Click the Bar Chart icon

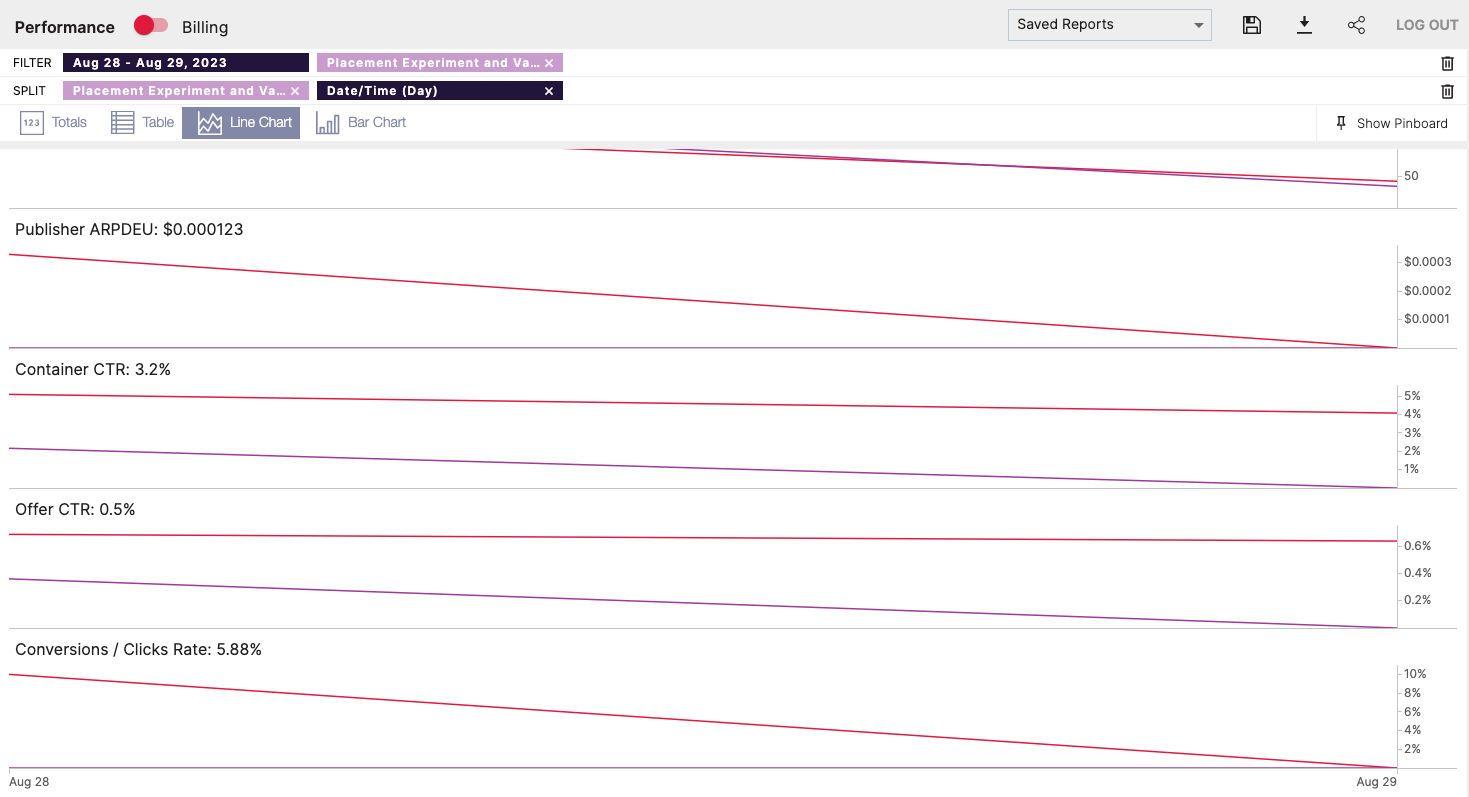click(x=328, y=123)
